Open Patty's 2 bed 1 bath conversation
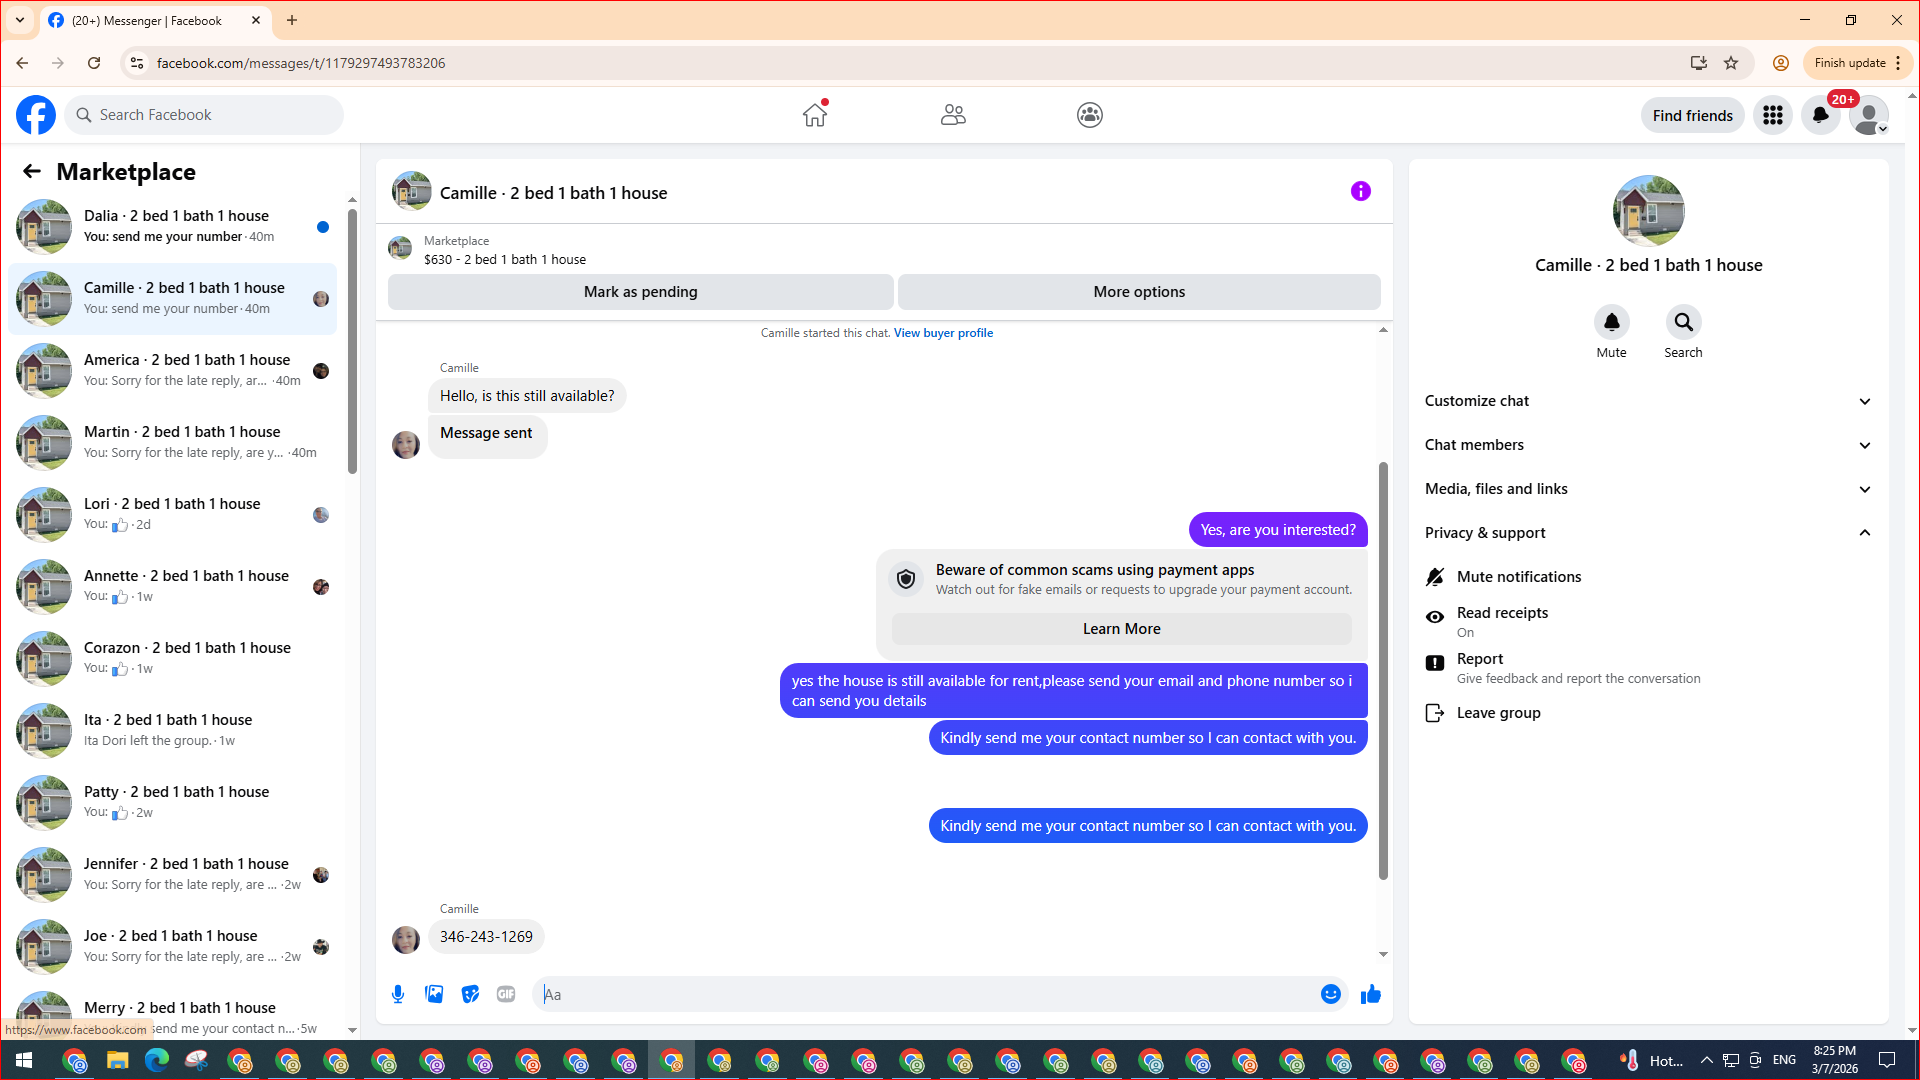Viewport: 1920px width, 1080px height. (x=172, y=803)
